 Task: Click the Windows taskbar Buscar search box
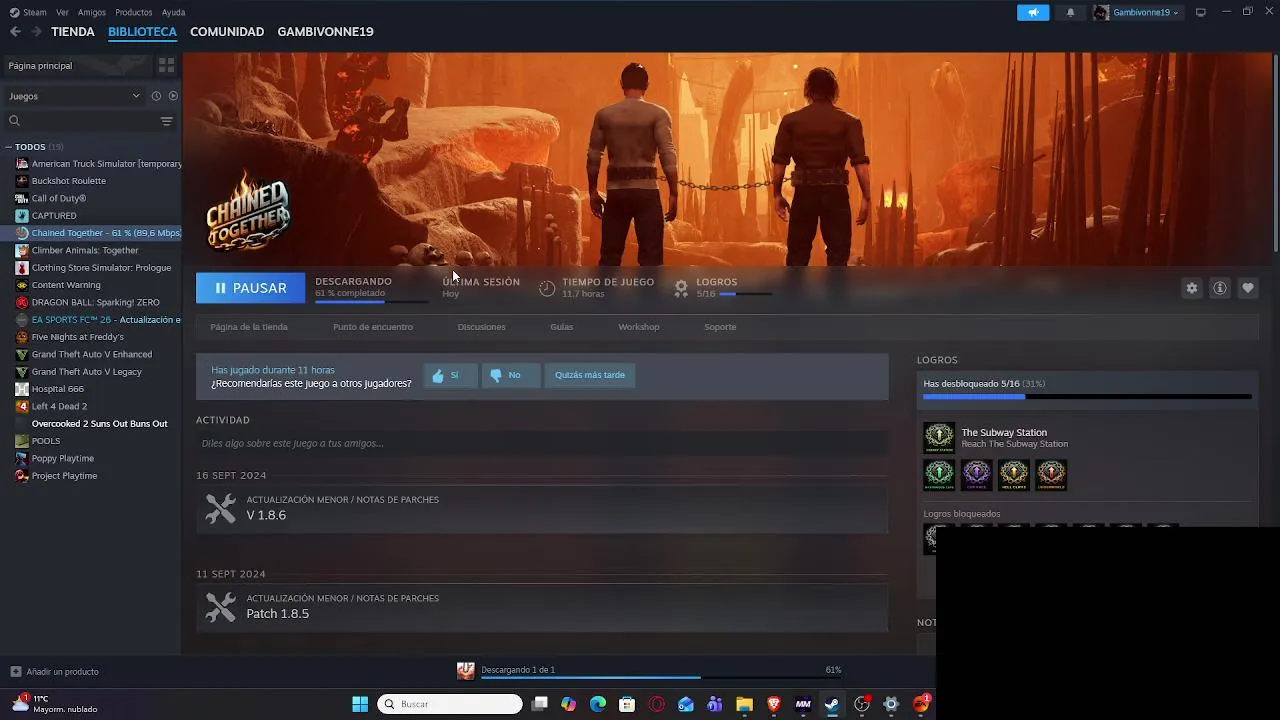450,704
